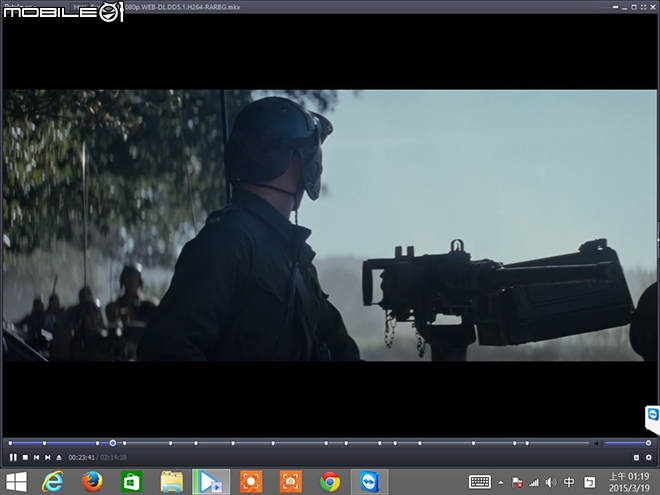
Task: Open the TeamViewer side panel tab
Action: pos(653,418)
